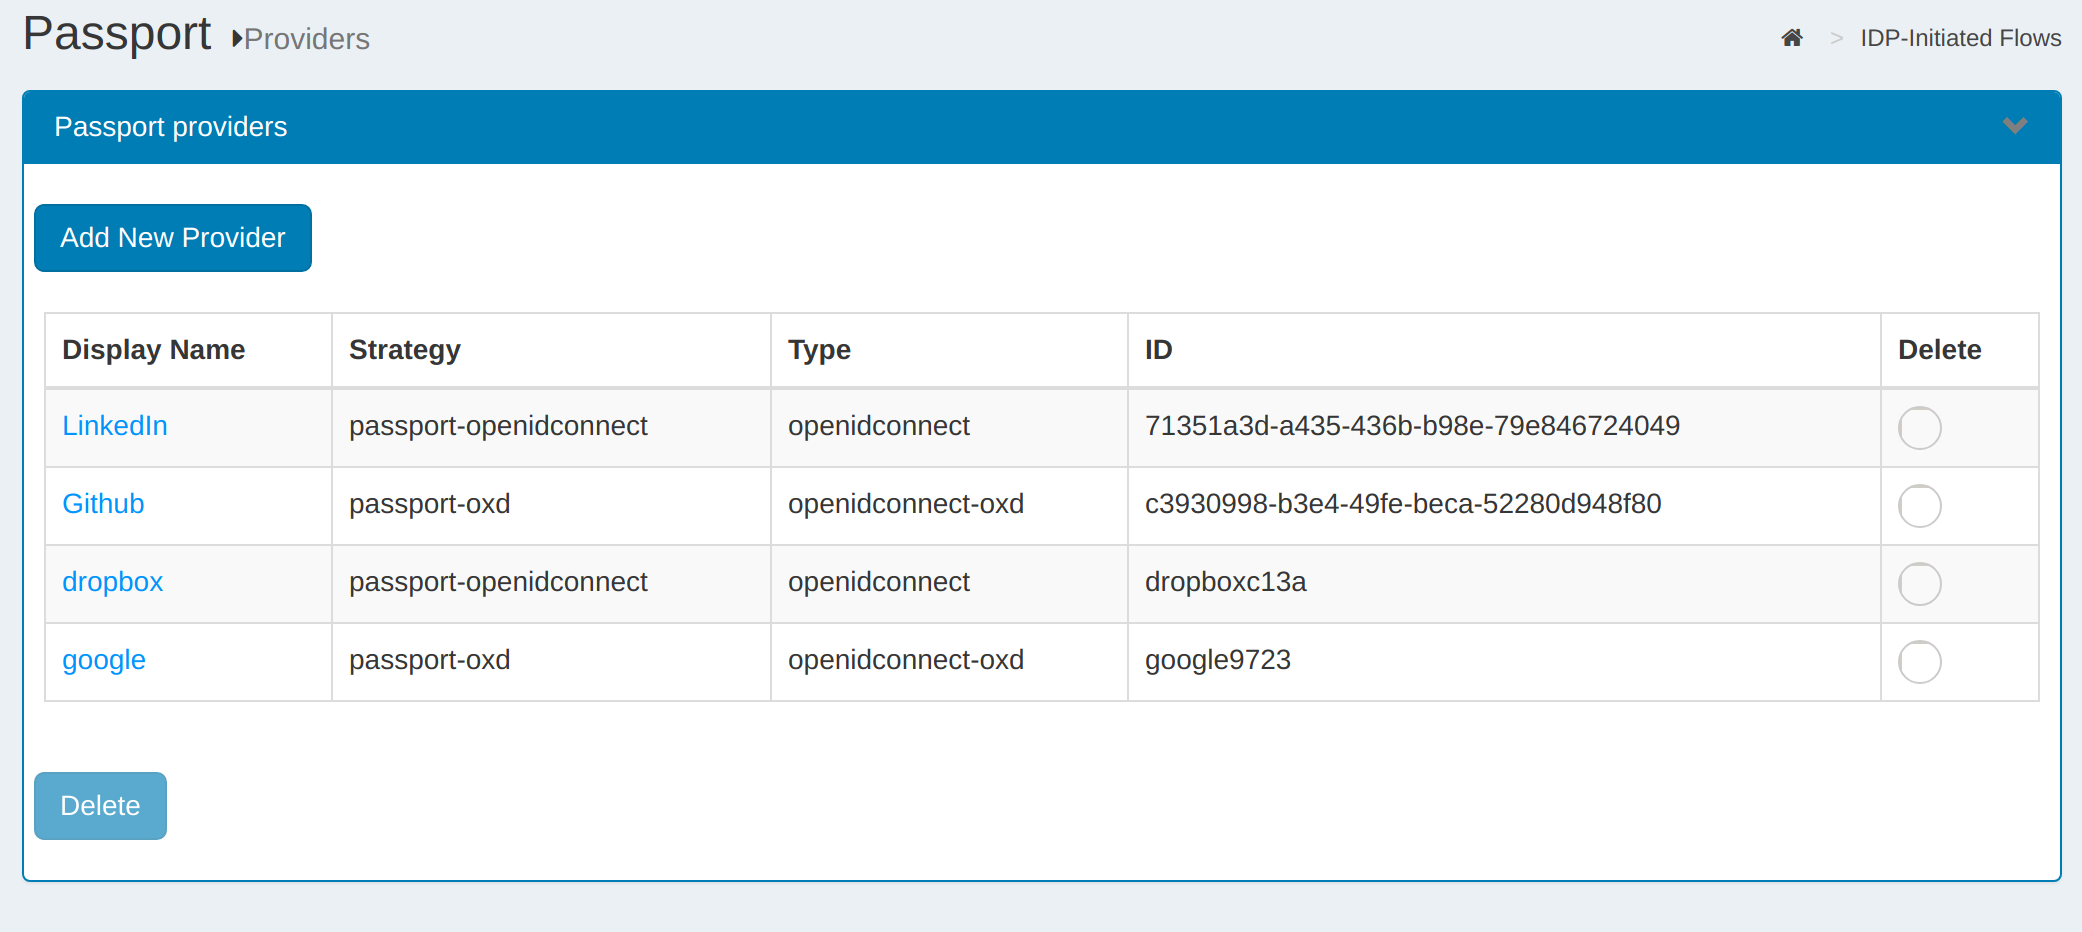Select the delete circle for LinkedIn
Viewport: 2082px width, 932px height.
click(x=1919, y=428)
